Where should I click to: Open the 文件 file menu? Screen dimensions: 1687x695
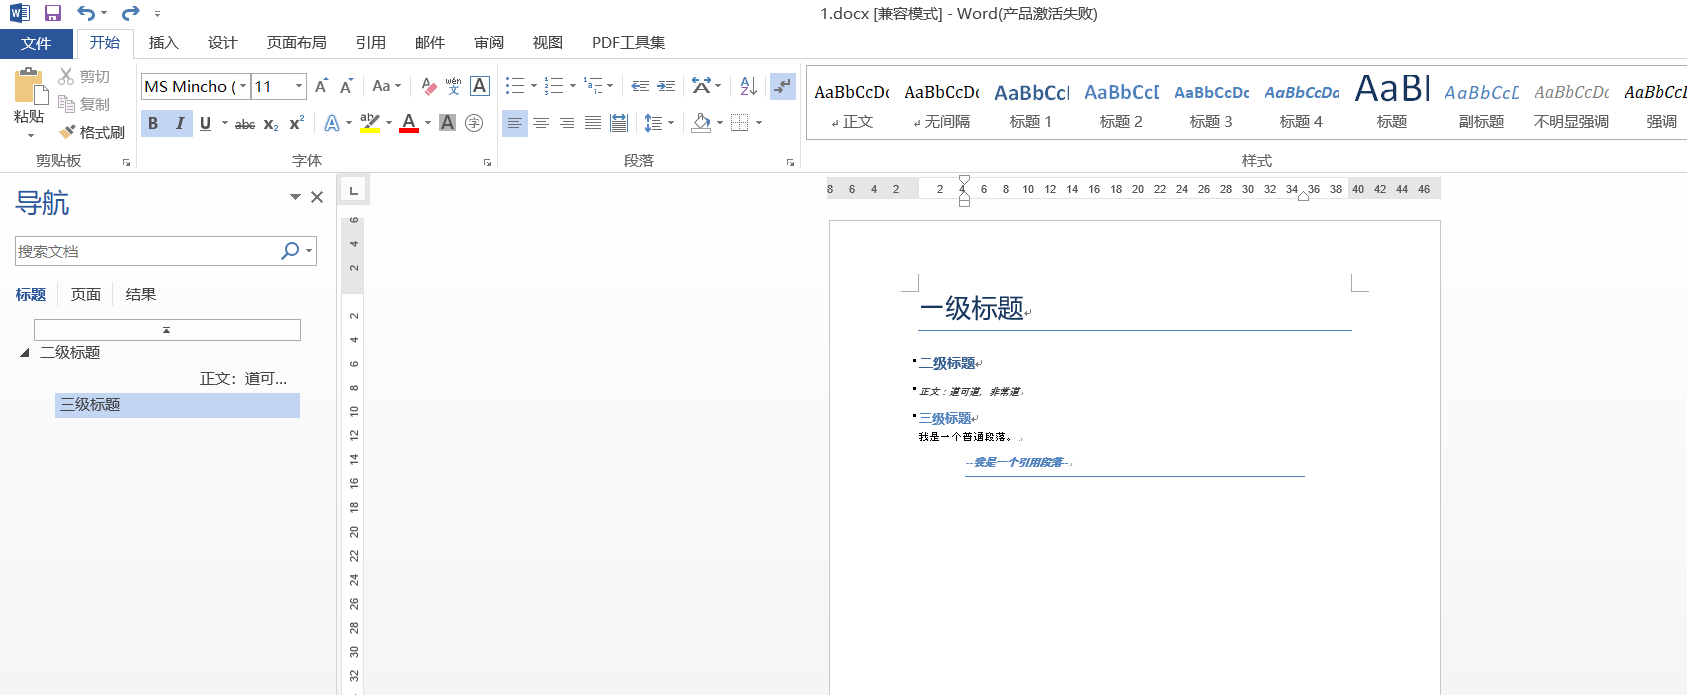point(36,43)
